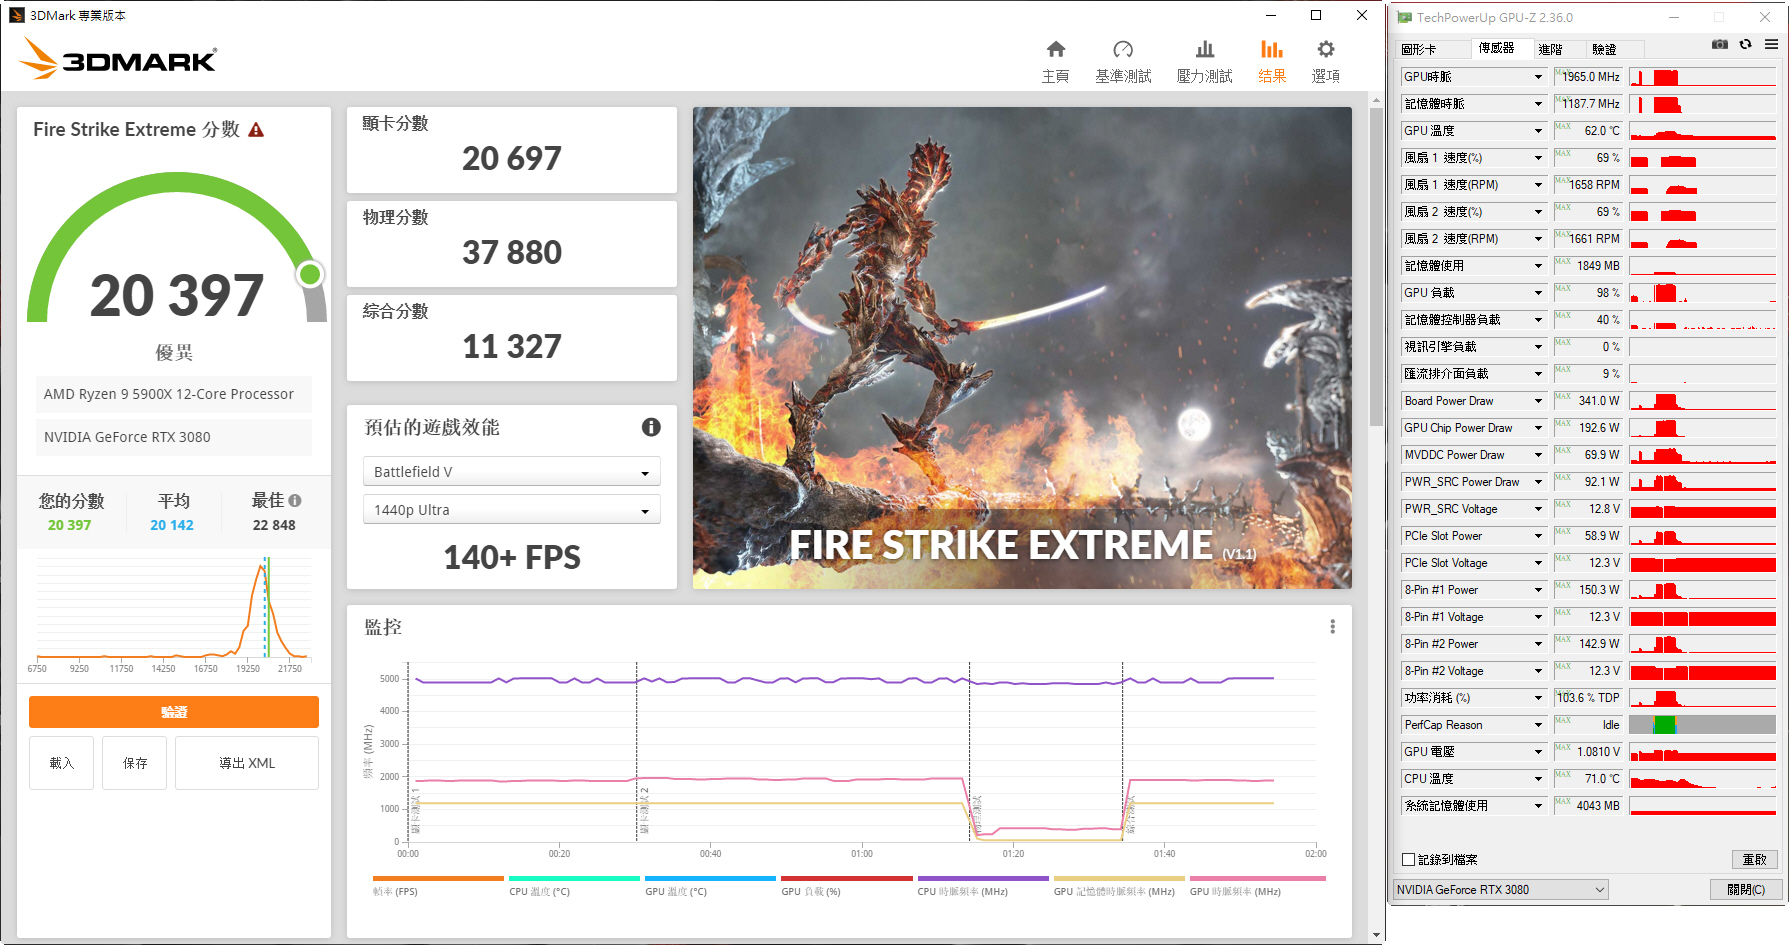This screenshot has width=1789, height=945.
Task: Click the GPU-Z refresh icon
Action: click(x=1746, y=44)
